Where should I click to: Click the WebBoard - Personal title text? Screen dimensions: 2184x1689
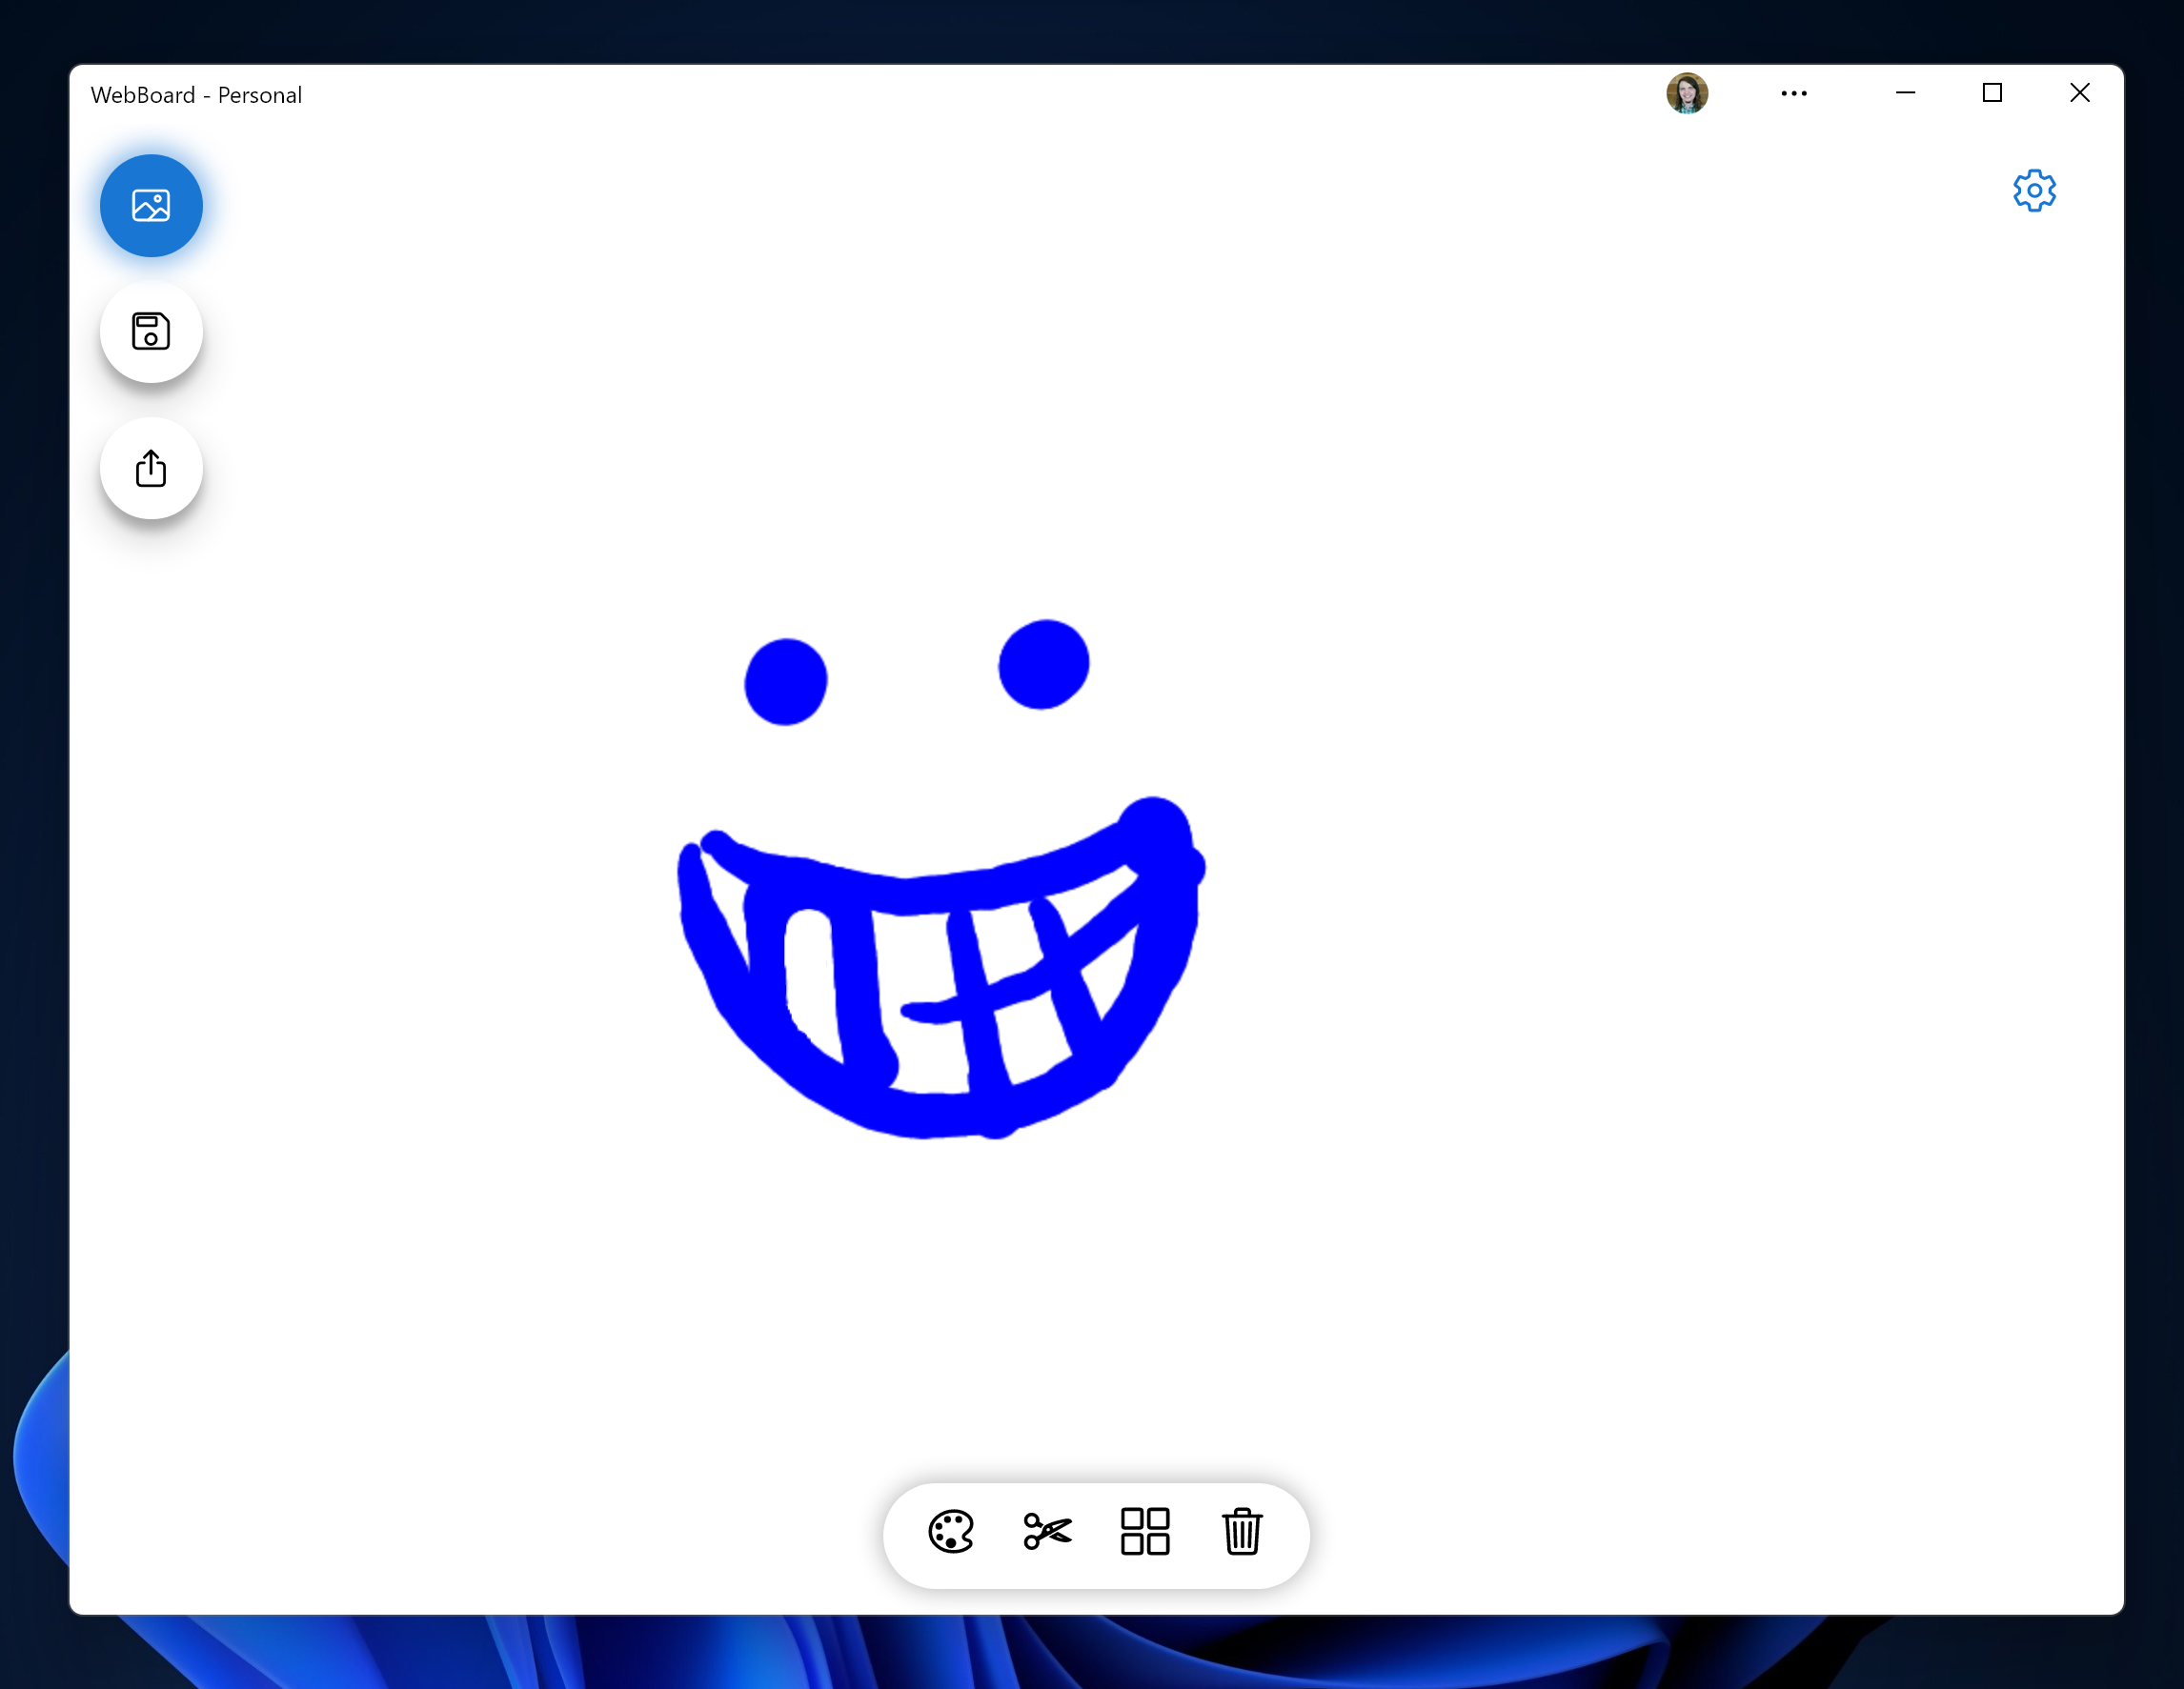tap(196, 95)
